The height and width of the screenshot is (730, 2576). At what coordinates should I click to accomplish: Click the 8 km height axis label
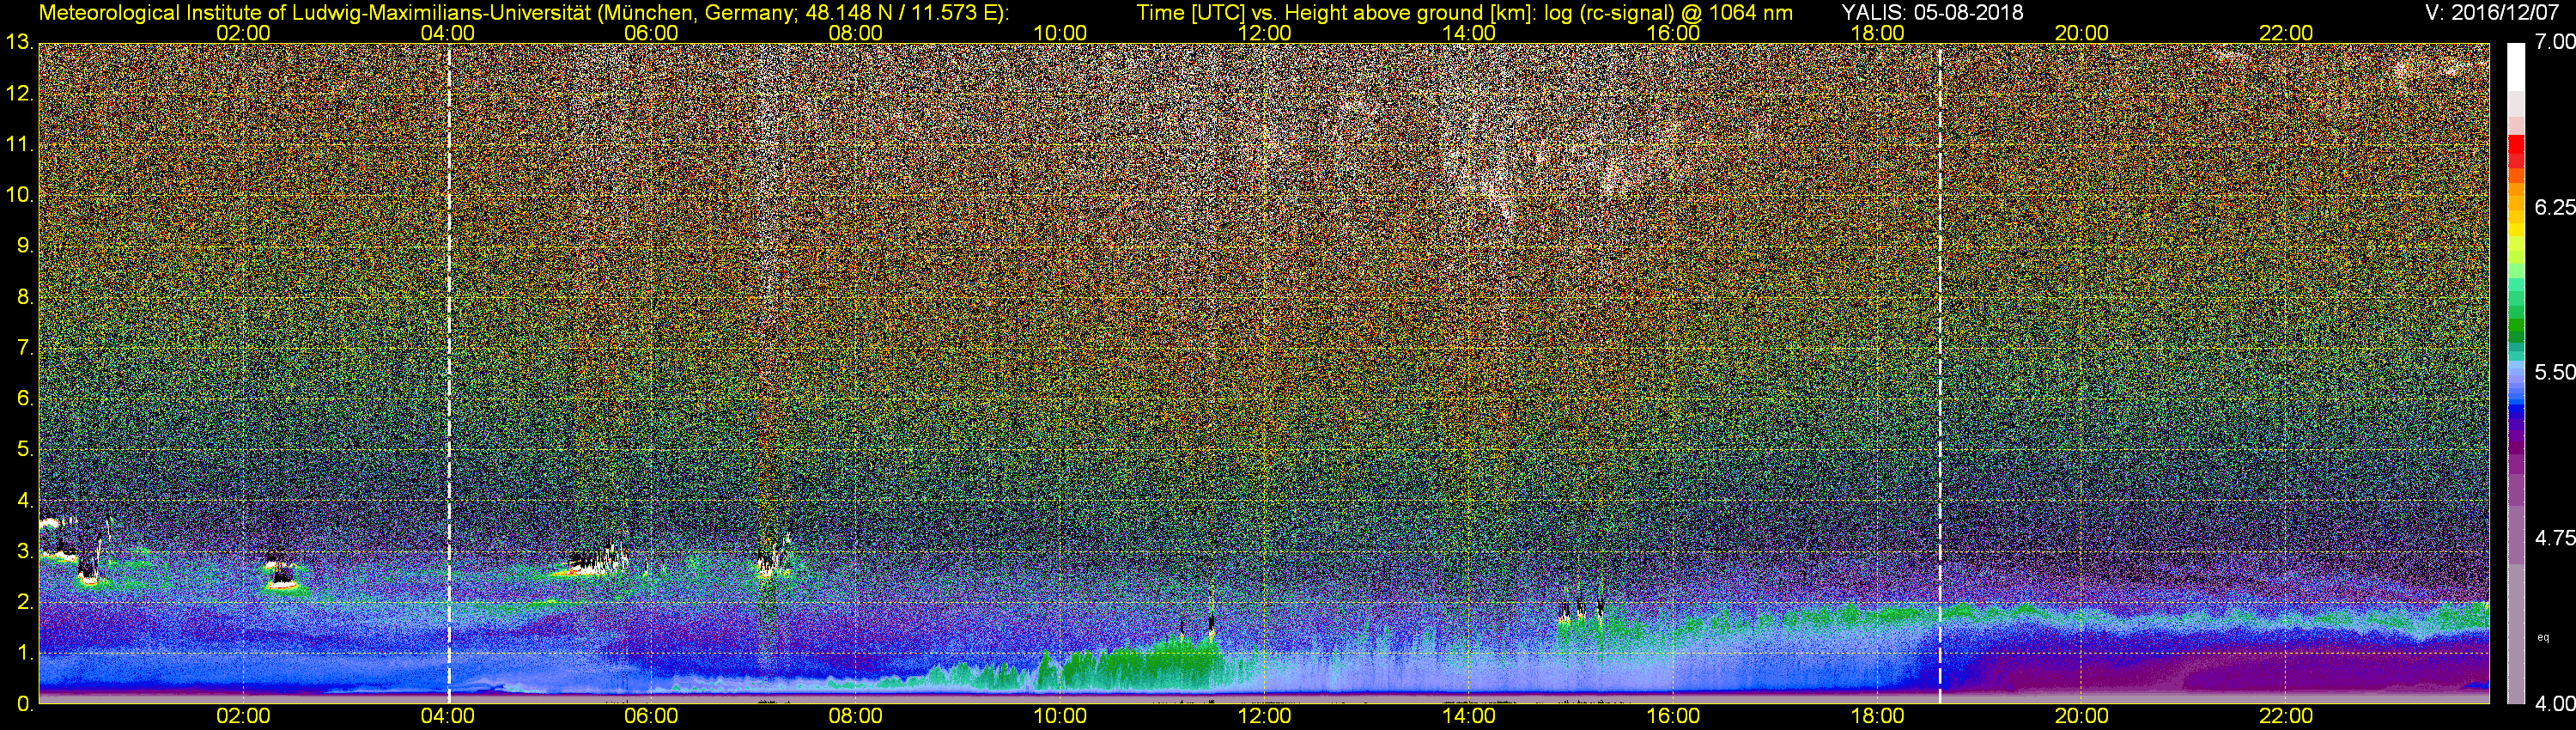pyautogui.click(x=24, y=297)
